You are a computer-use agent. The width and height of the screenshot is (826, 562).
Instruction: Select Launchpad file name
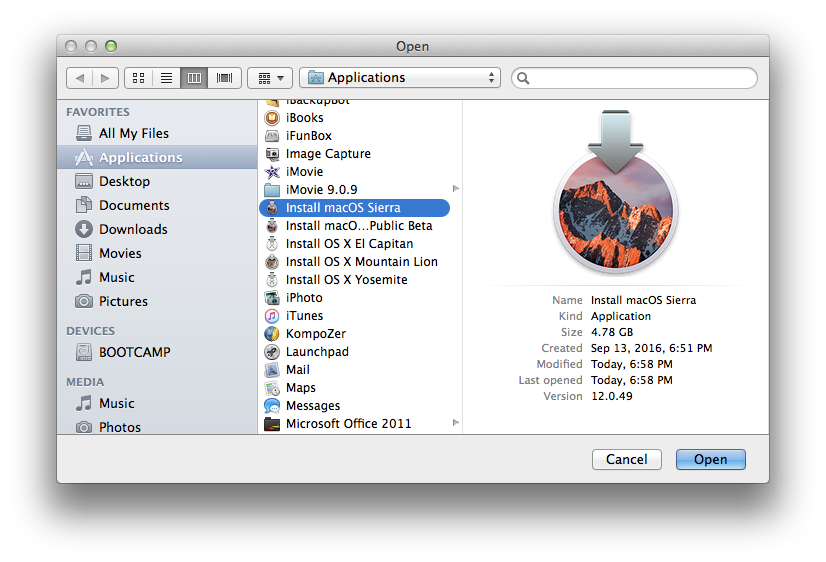point(317,351)
